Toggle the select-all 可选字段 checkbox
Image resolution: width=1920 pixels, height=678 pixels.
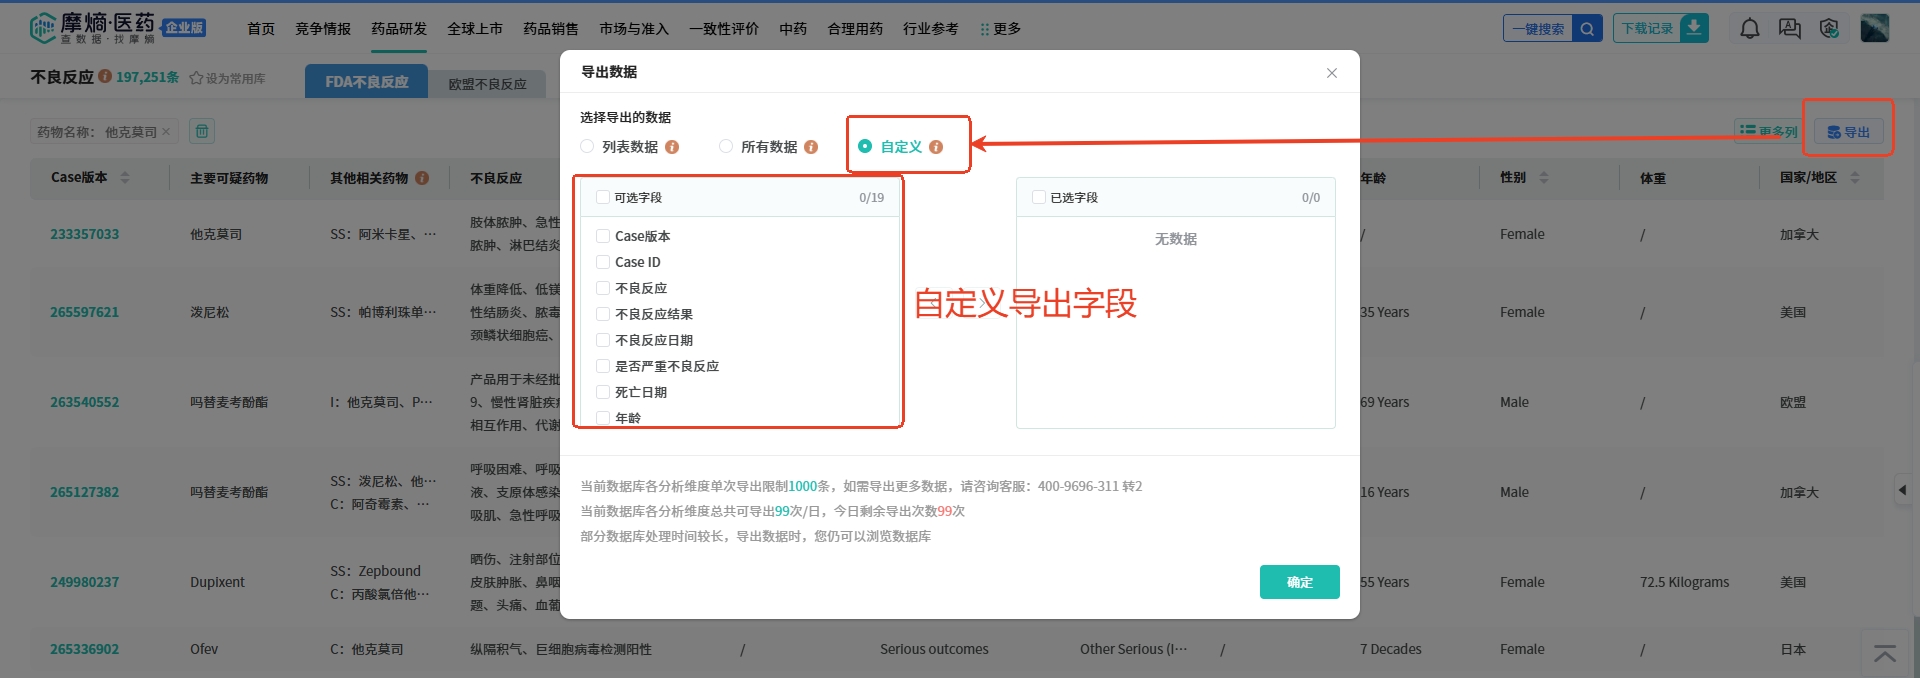[603, 198]
